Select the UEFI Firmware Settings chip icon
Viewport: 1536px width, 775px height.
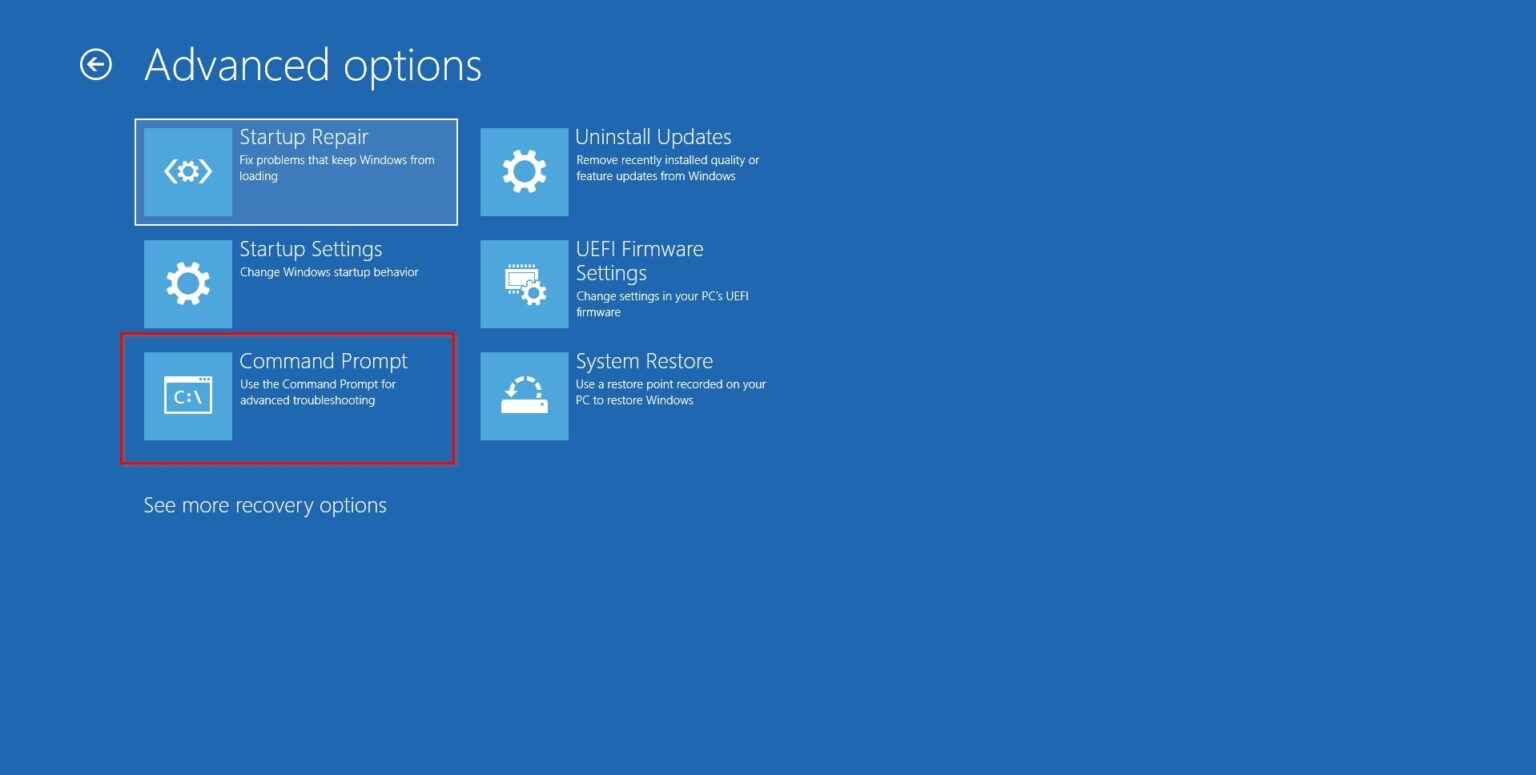524,283
